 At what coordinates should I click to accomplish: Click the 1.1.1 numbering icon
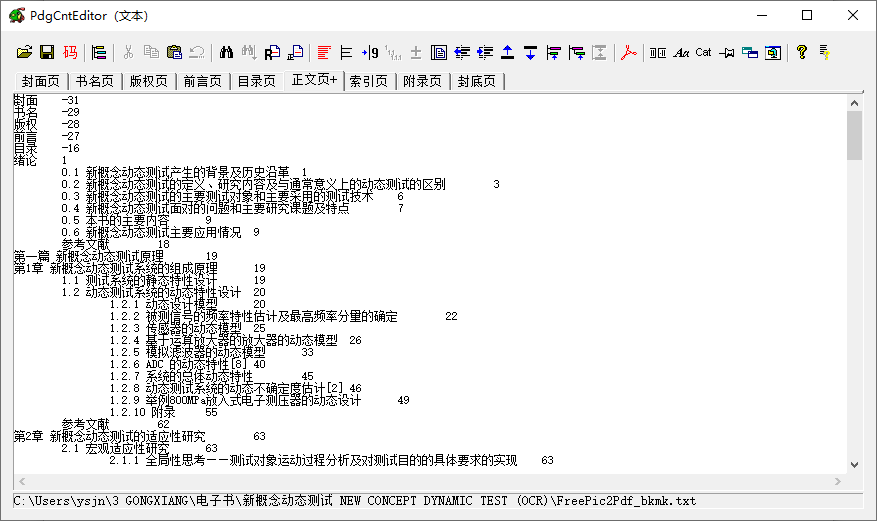[x=393, y=53]
